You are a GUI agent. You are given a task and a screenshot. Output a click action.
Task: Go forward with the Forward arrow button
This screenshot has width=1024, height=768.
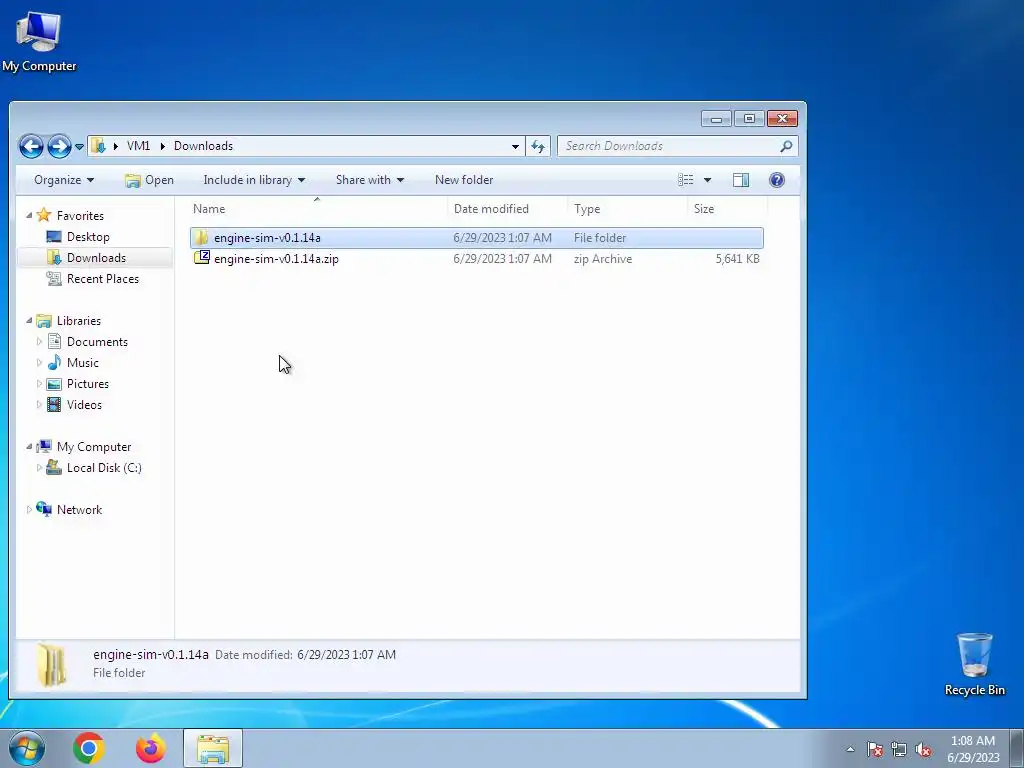pyautogui.click(x=59, y=146)
